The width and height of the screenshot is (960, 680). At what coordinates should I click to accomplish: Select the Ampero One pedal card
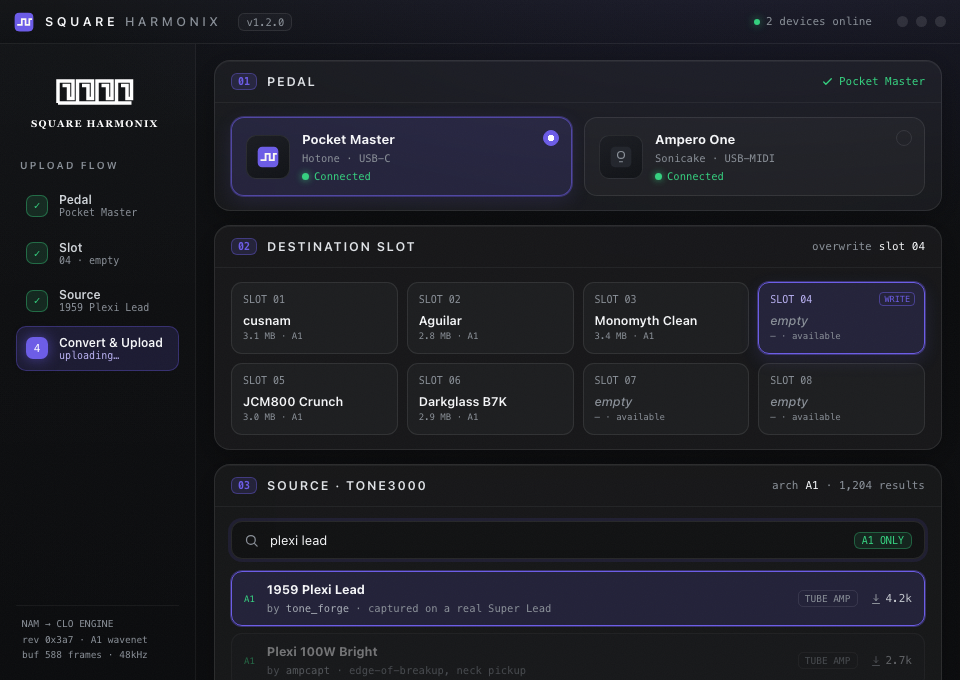(x=754, y=157)
